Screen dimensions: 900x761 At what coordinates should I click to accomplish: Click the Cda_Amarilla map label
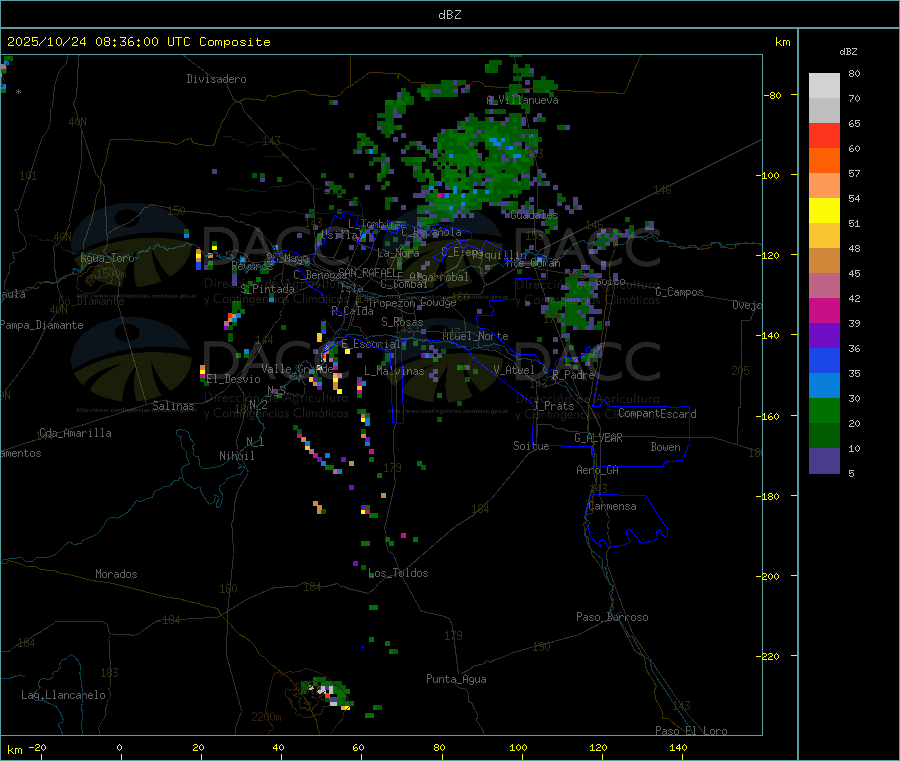coord(75,433)
